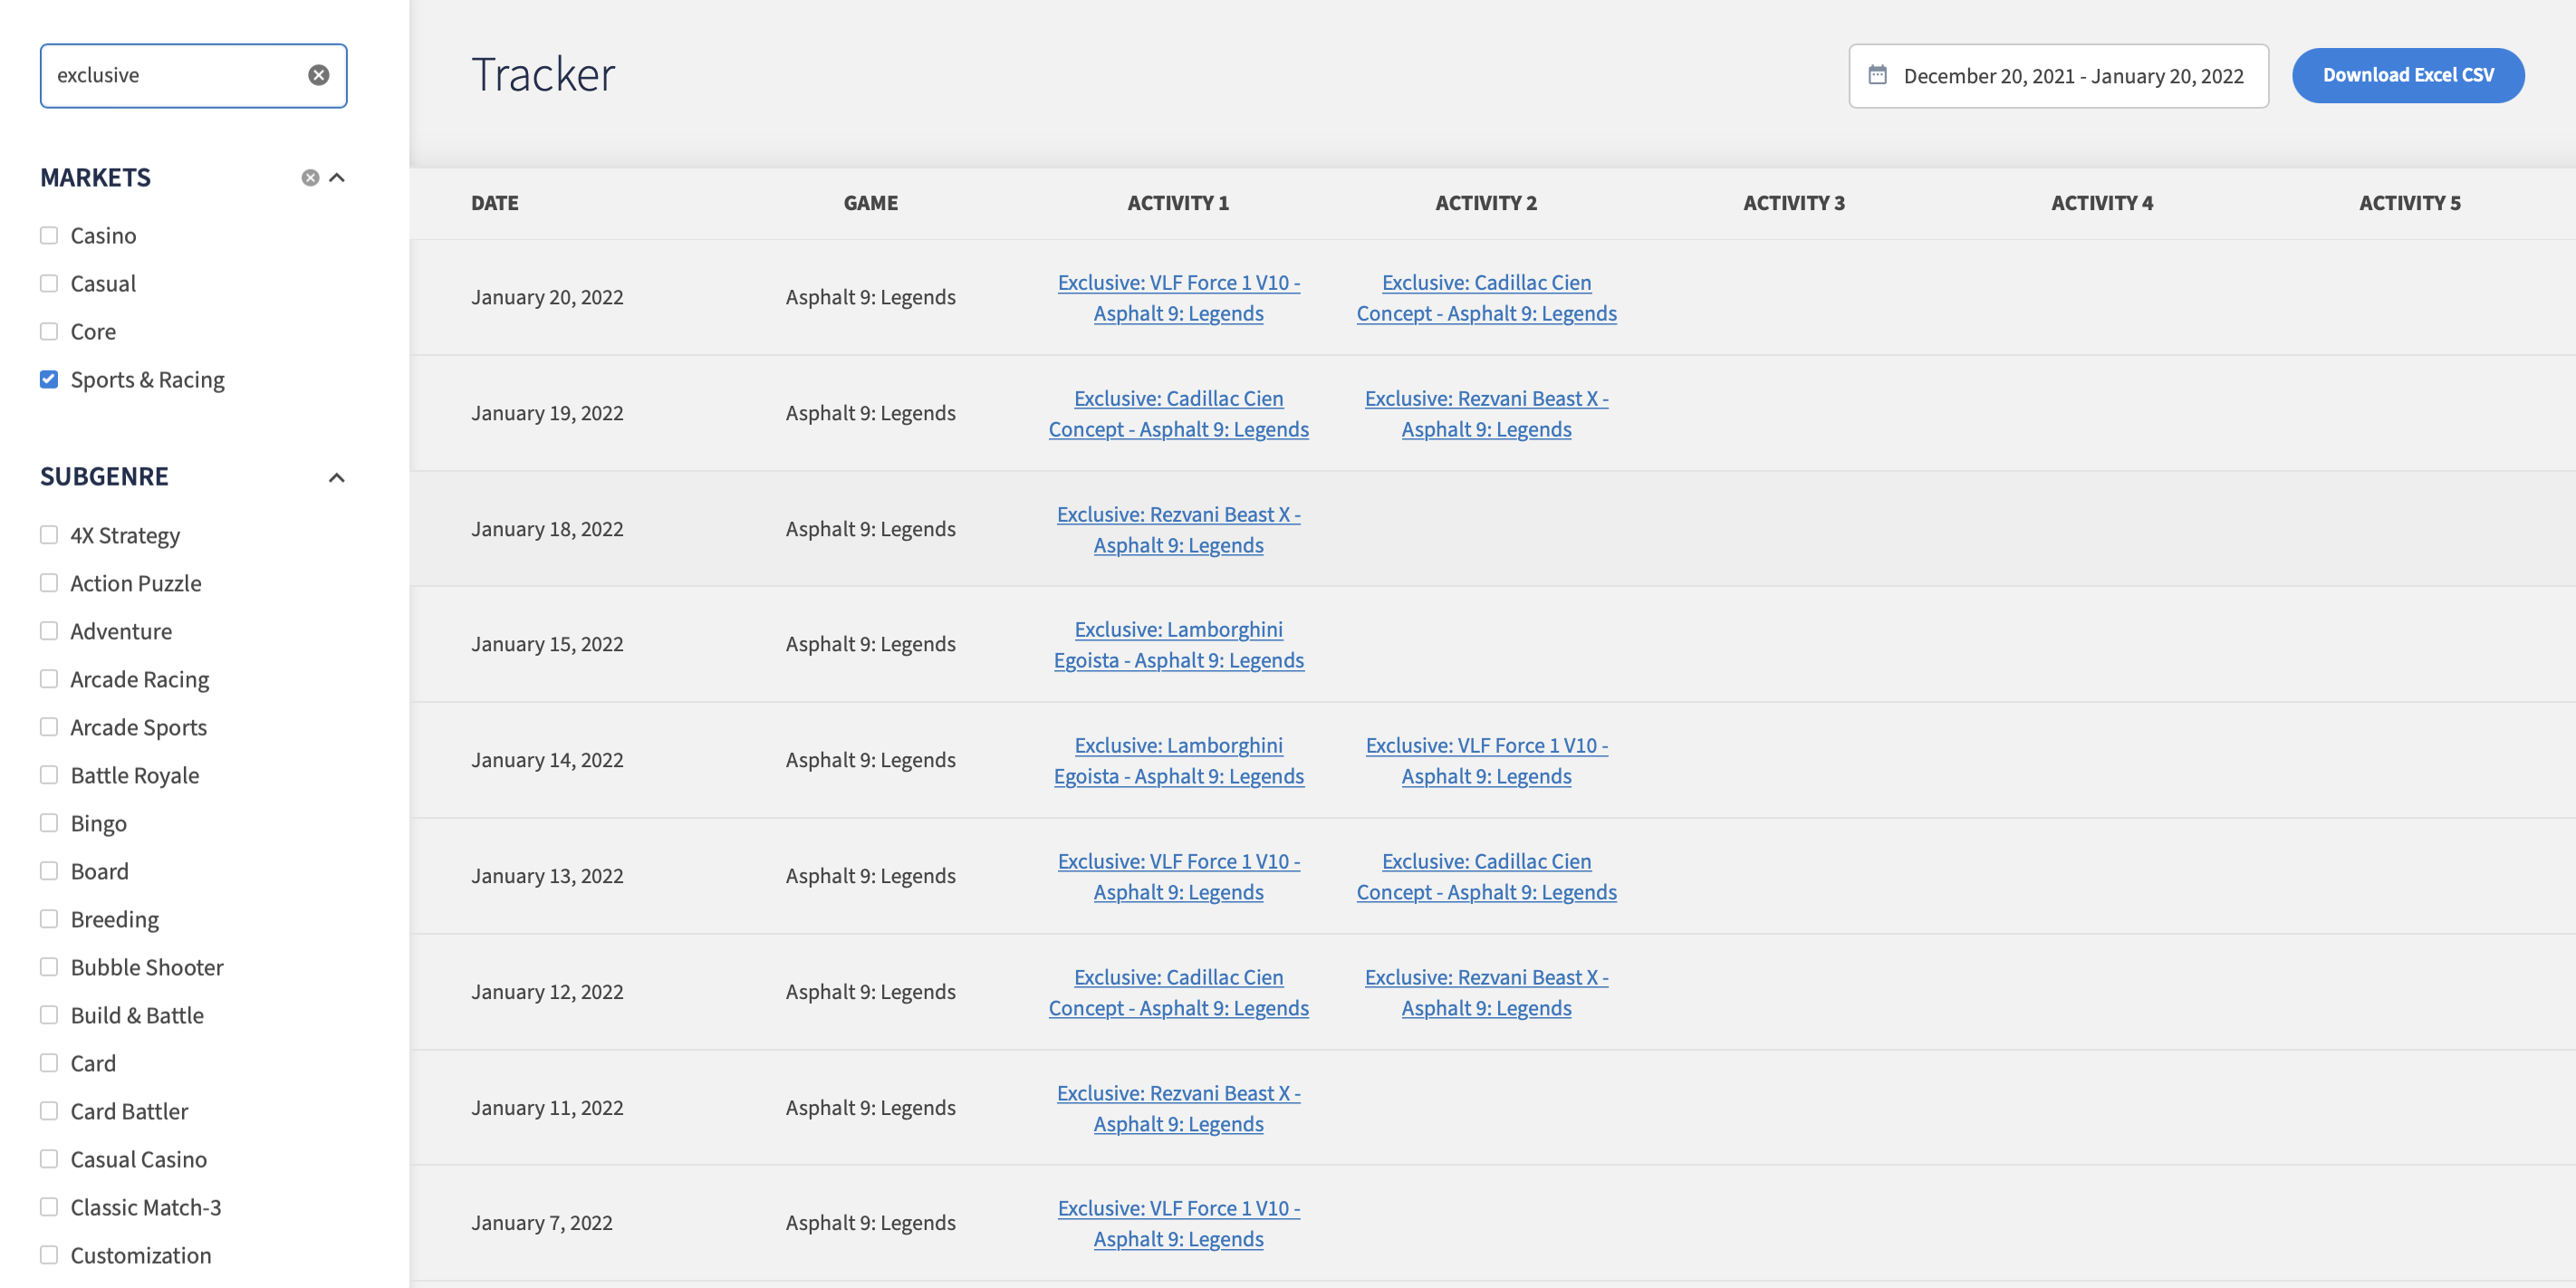Screen dimensions: 2576x1288
Task: Open calendar icon in date range
Action: 1877,75
